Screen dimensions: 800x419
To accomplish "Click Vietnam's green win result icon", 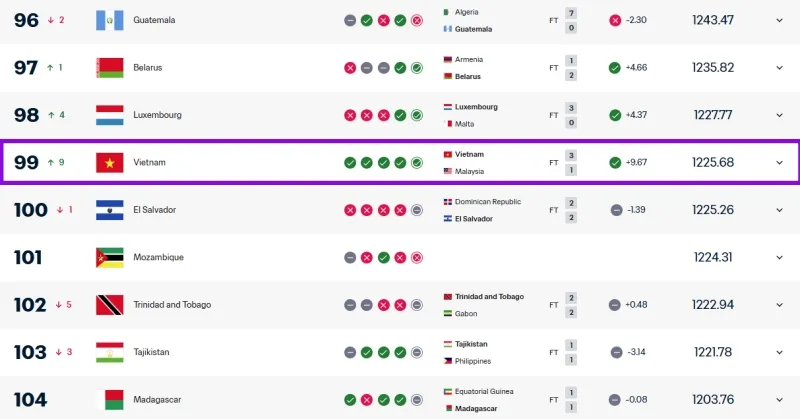I will 615,163.
